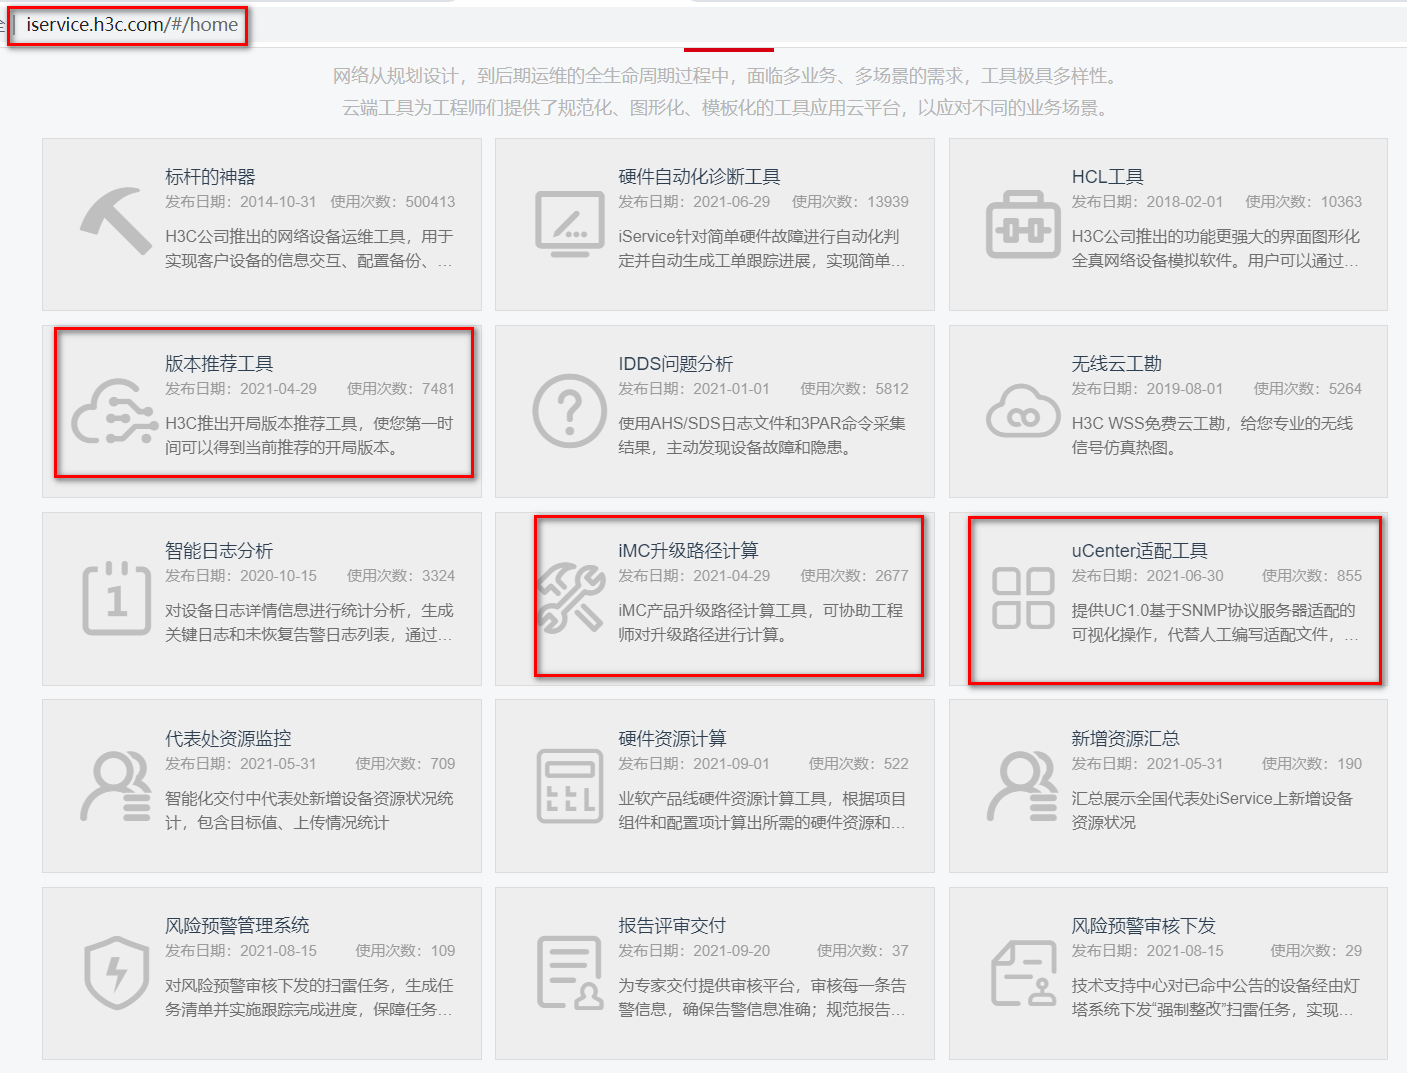Open the 标杆的神器 title link

[210, 177]
